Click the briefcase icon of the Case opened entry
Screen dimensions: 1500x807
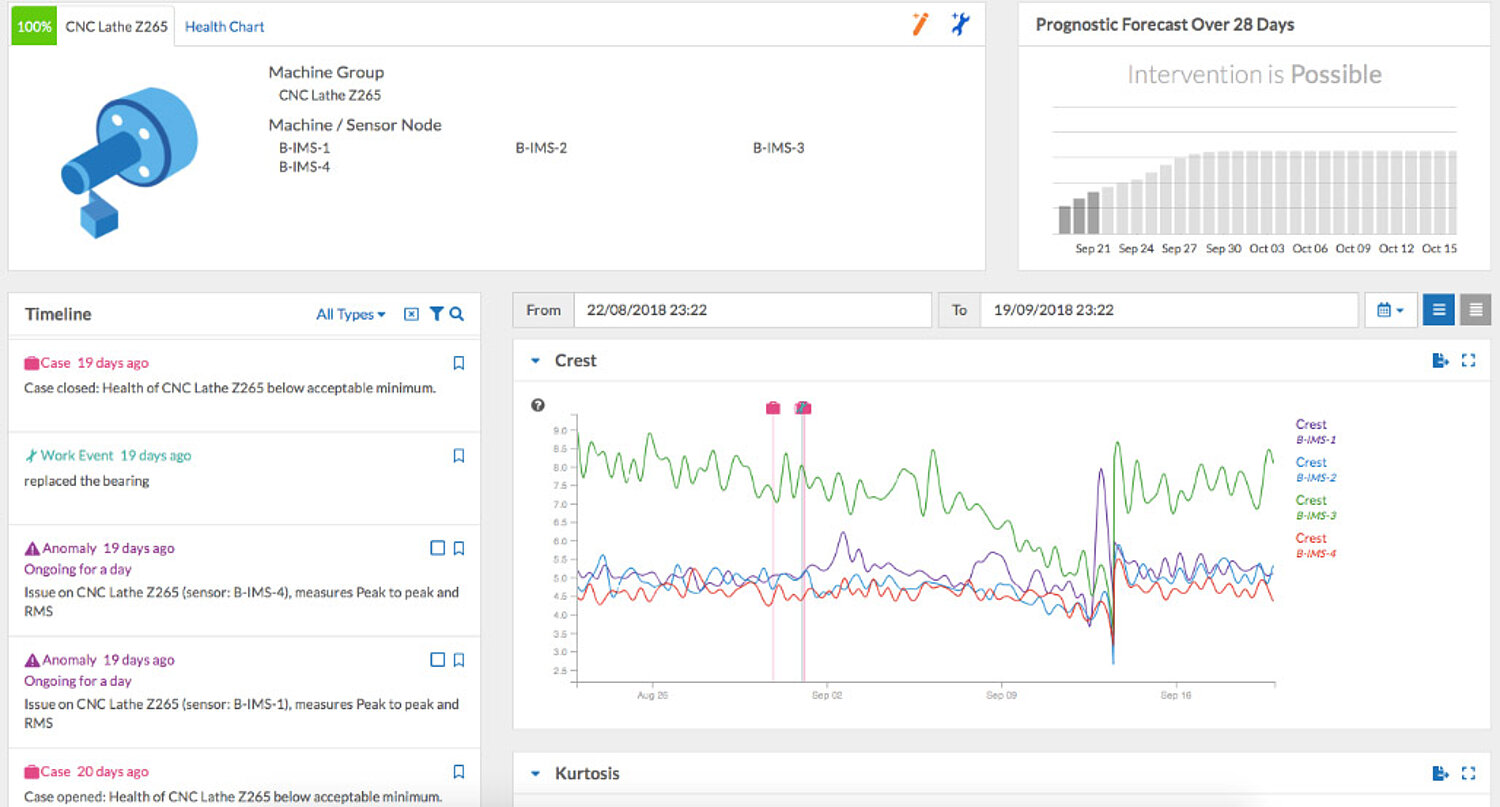click(x=31, y=772)
